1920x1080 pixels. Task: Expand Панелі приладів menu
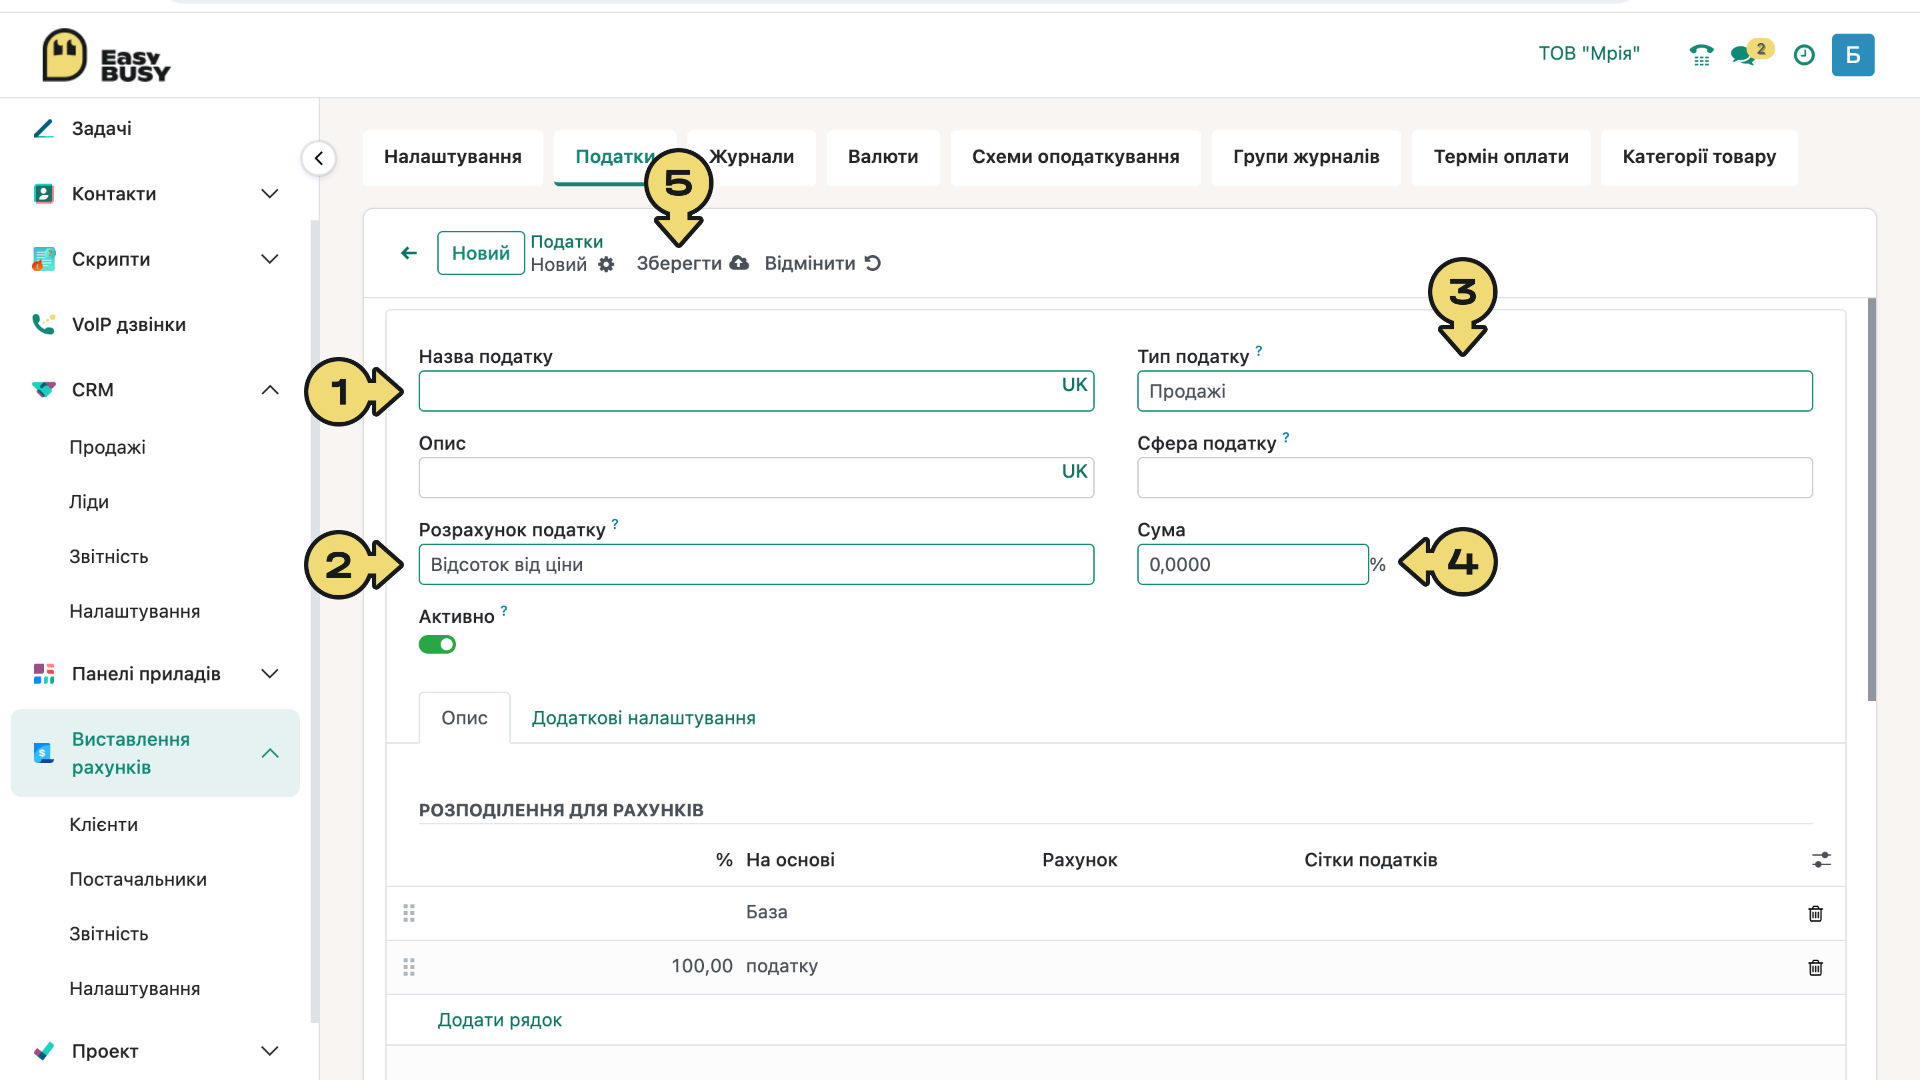[x=269, y=674]
